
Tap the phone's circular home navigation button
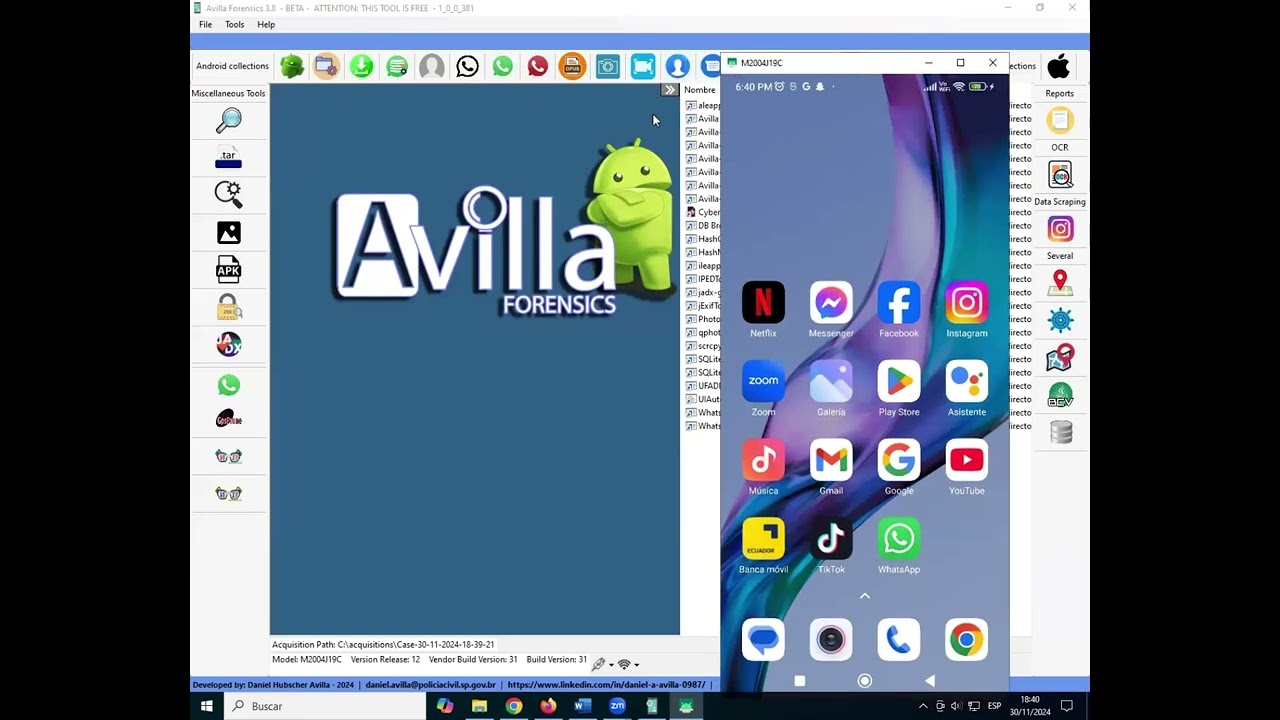click(x=865, y=681)
